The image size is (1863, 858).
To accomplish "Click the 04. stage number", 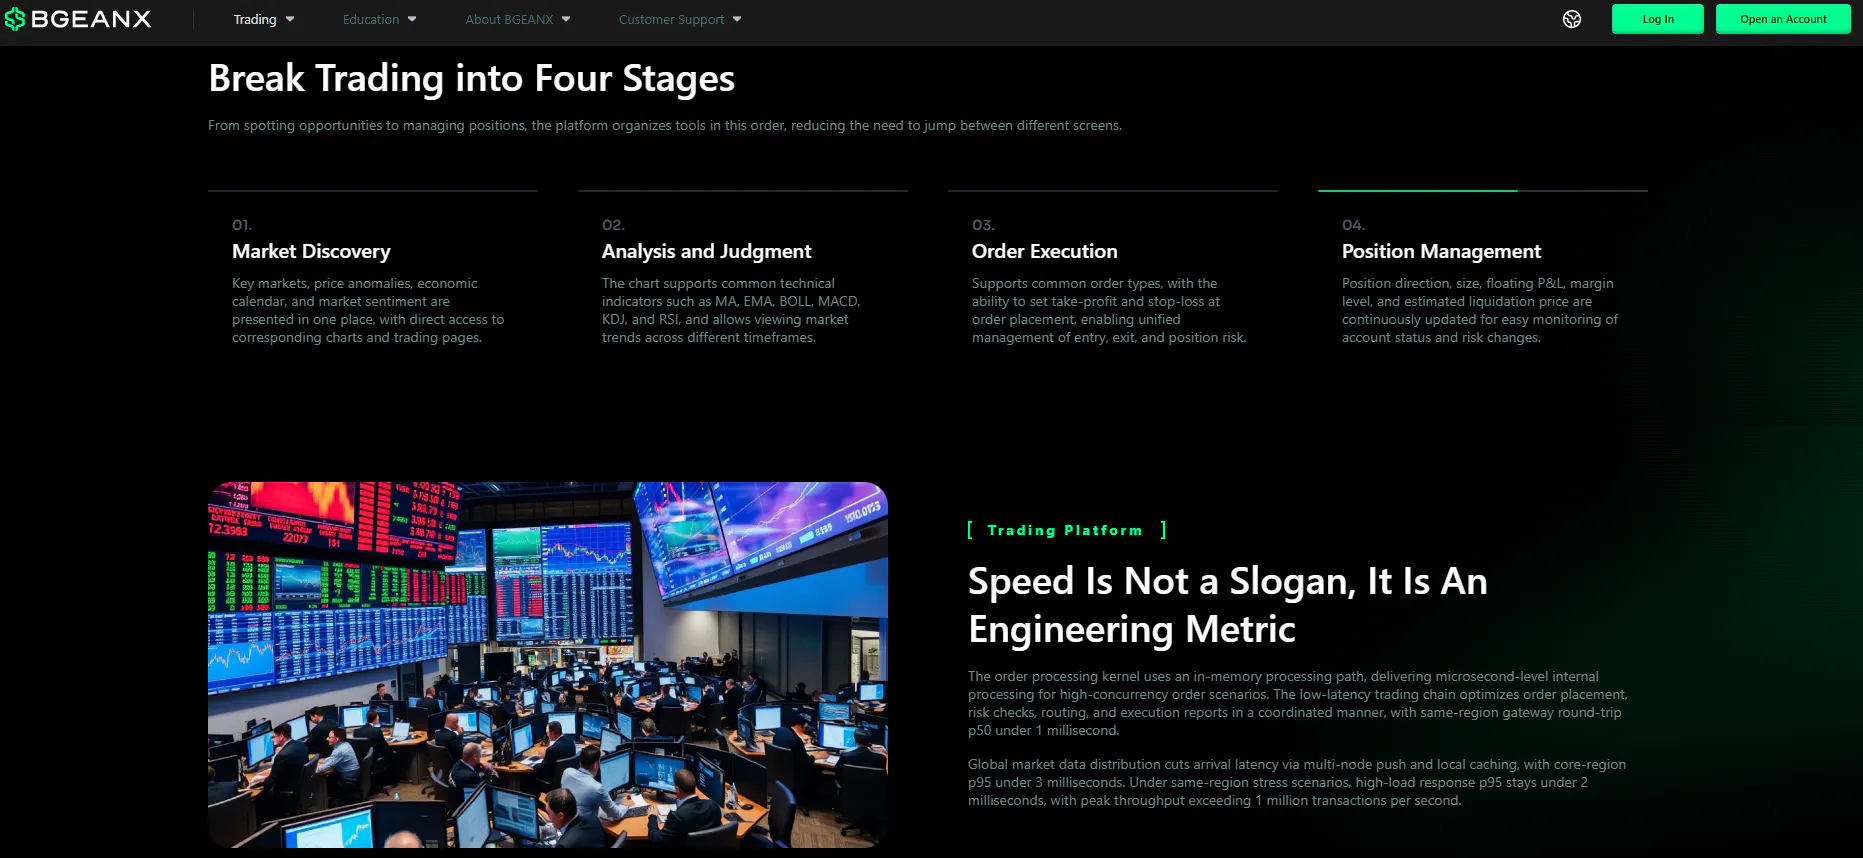I will [x=1353, y=225].
